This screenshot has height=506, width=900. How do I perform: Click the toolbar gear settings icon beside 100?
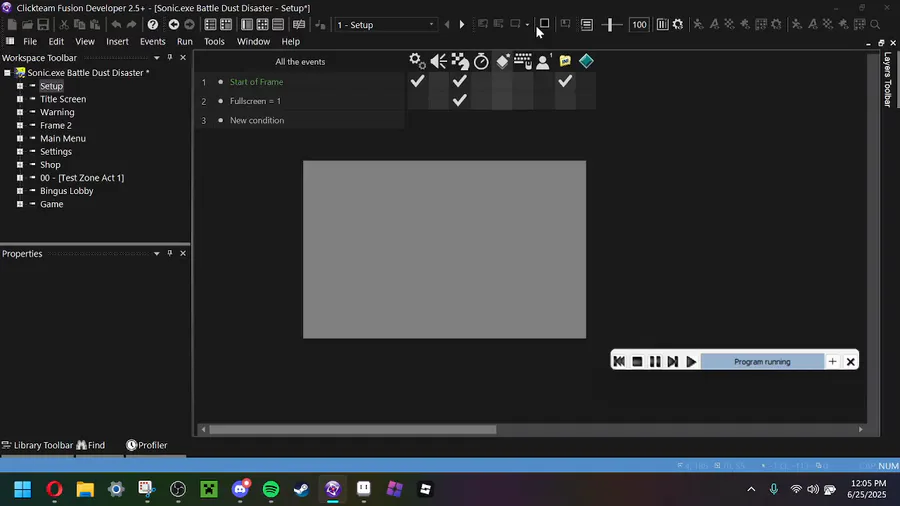click(678, 25)
